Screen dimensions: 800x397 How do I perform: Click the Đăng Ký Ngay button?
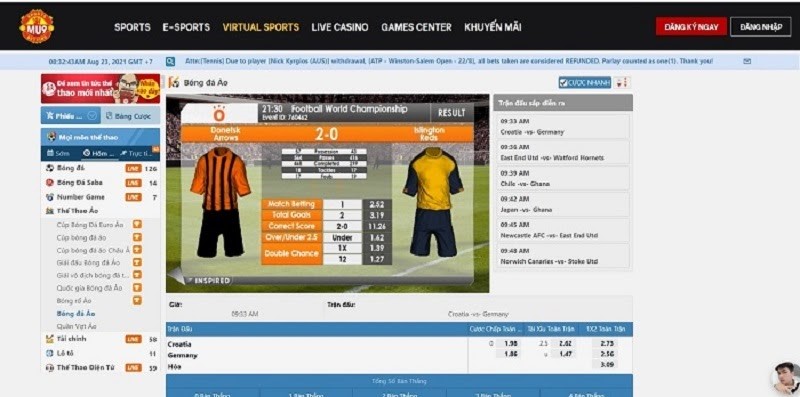[691, 27]
